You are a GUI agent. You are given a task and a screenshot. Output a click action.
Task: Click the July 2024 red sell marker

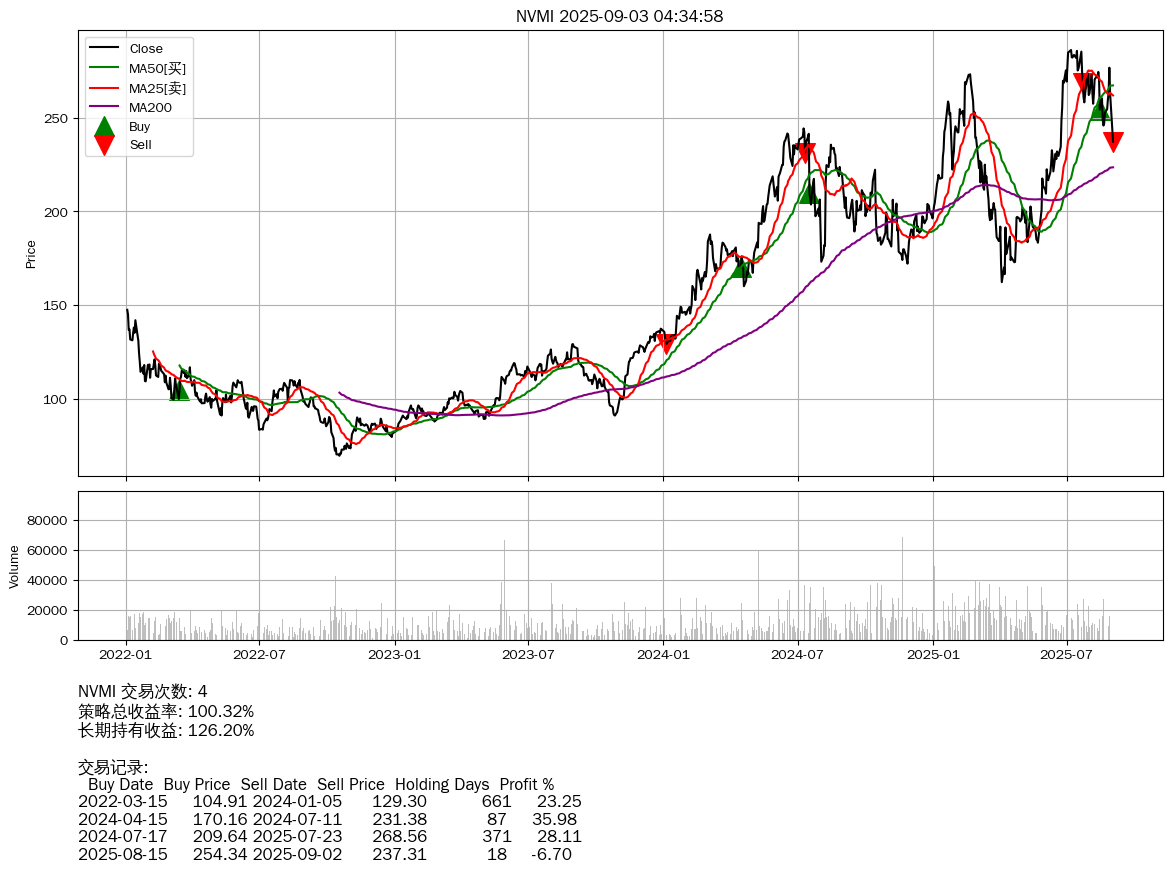coord(805,153)
